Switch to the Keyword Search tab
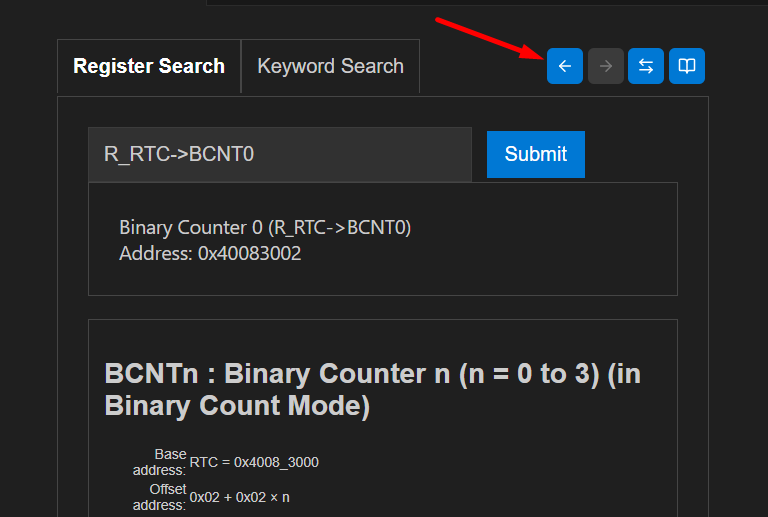Viewport: 768px width, 517px height. point(330,67)
